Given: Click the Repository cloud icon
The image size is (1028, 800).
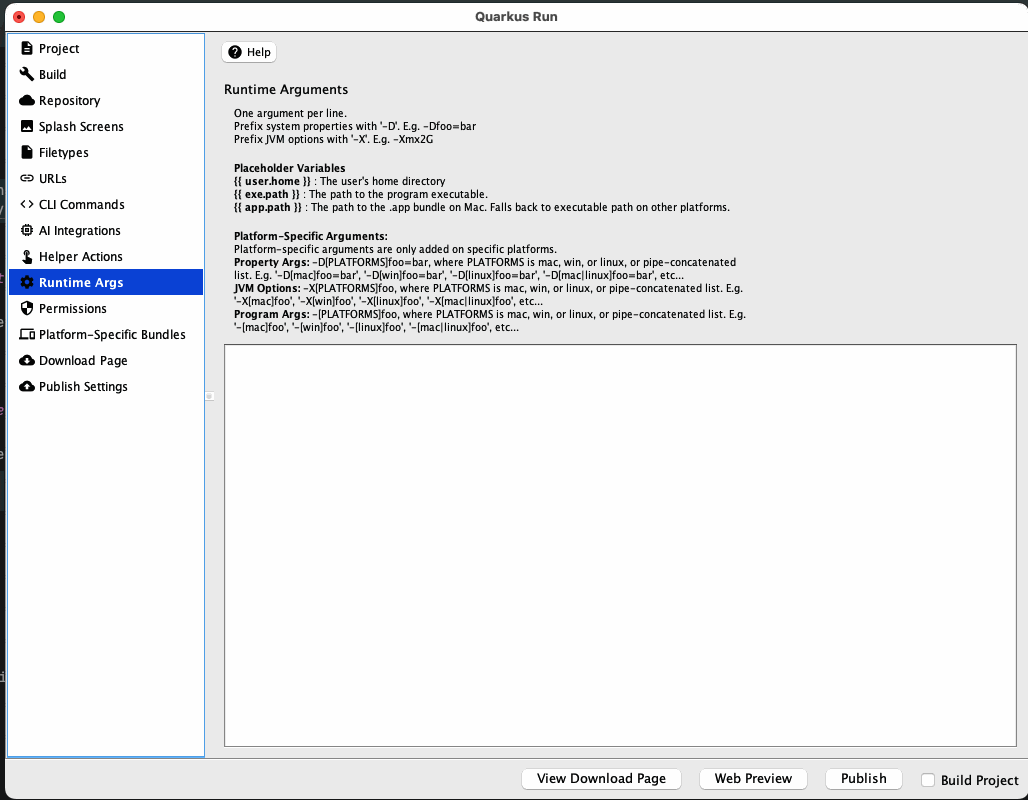Looking at the screenshot, I should 27,100.
